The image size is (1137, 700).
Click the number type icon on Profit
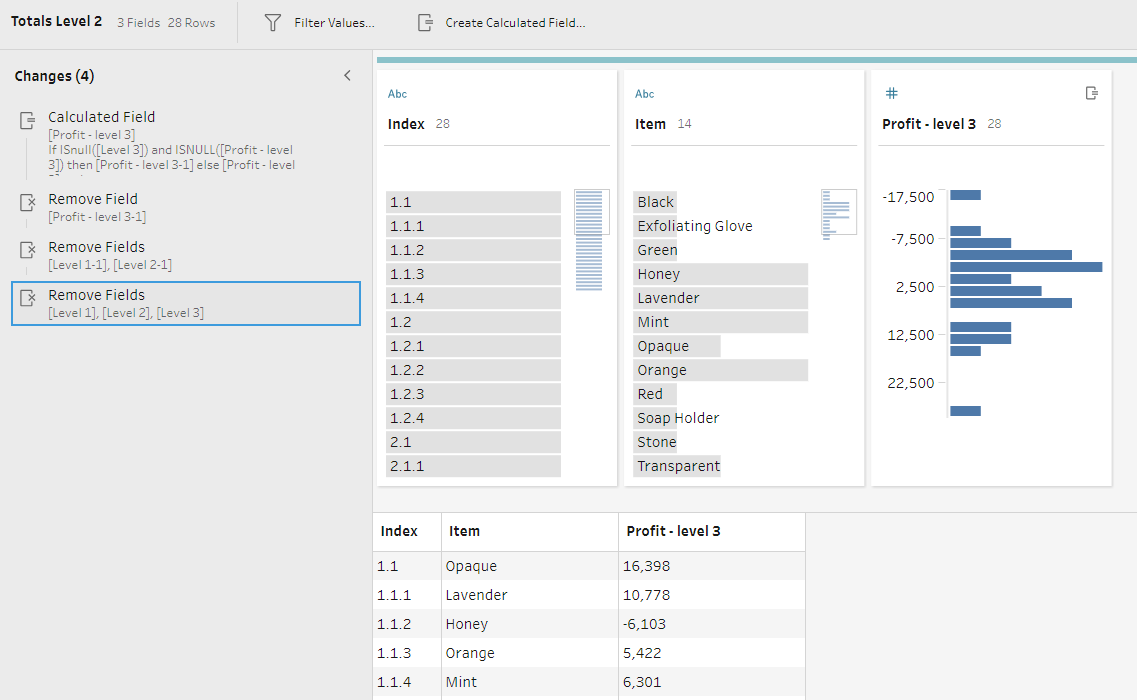pyautogui.click(x=891, y=93)
